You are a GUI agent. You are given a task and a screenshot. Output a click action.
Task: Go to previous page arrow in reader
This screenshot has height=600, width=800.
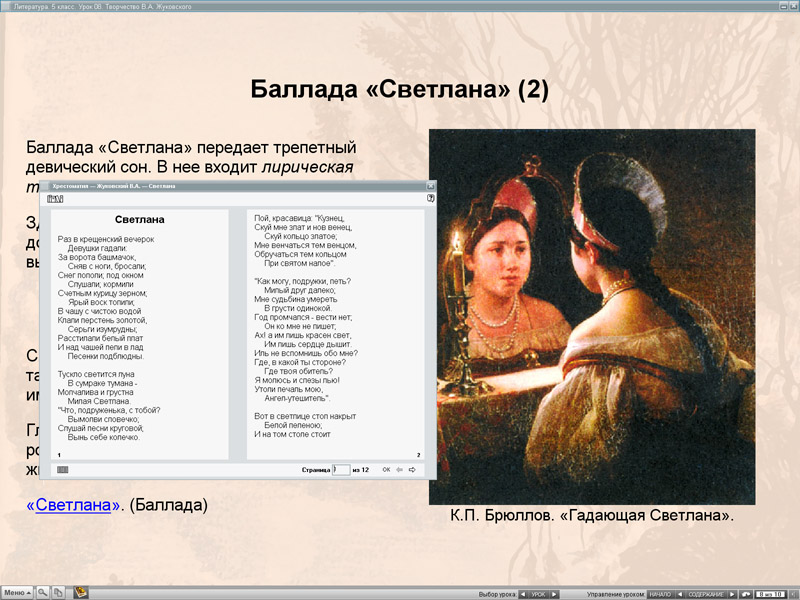pyautogui.click(x=399, y=469)
